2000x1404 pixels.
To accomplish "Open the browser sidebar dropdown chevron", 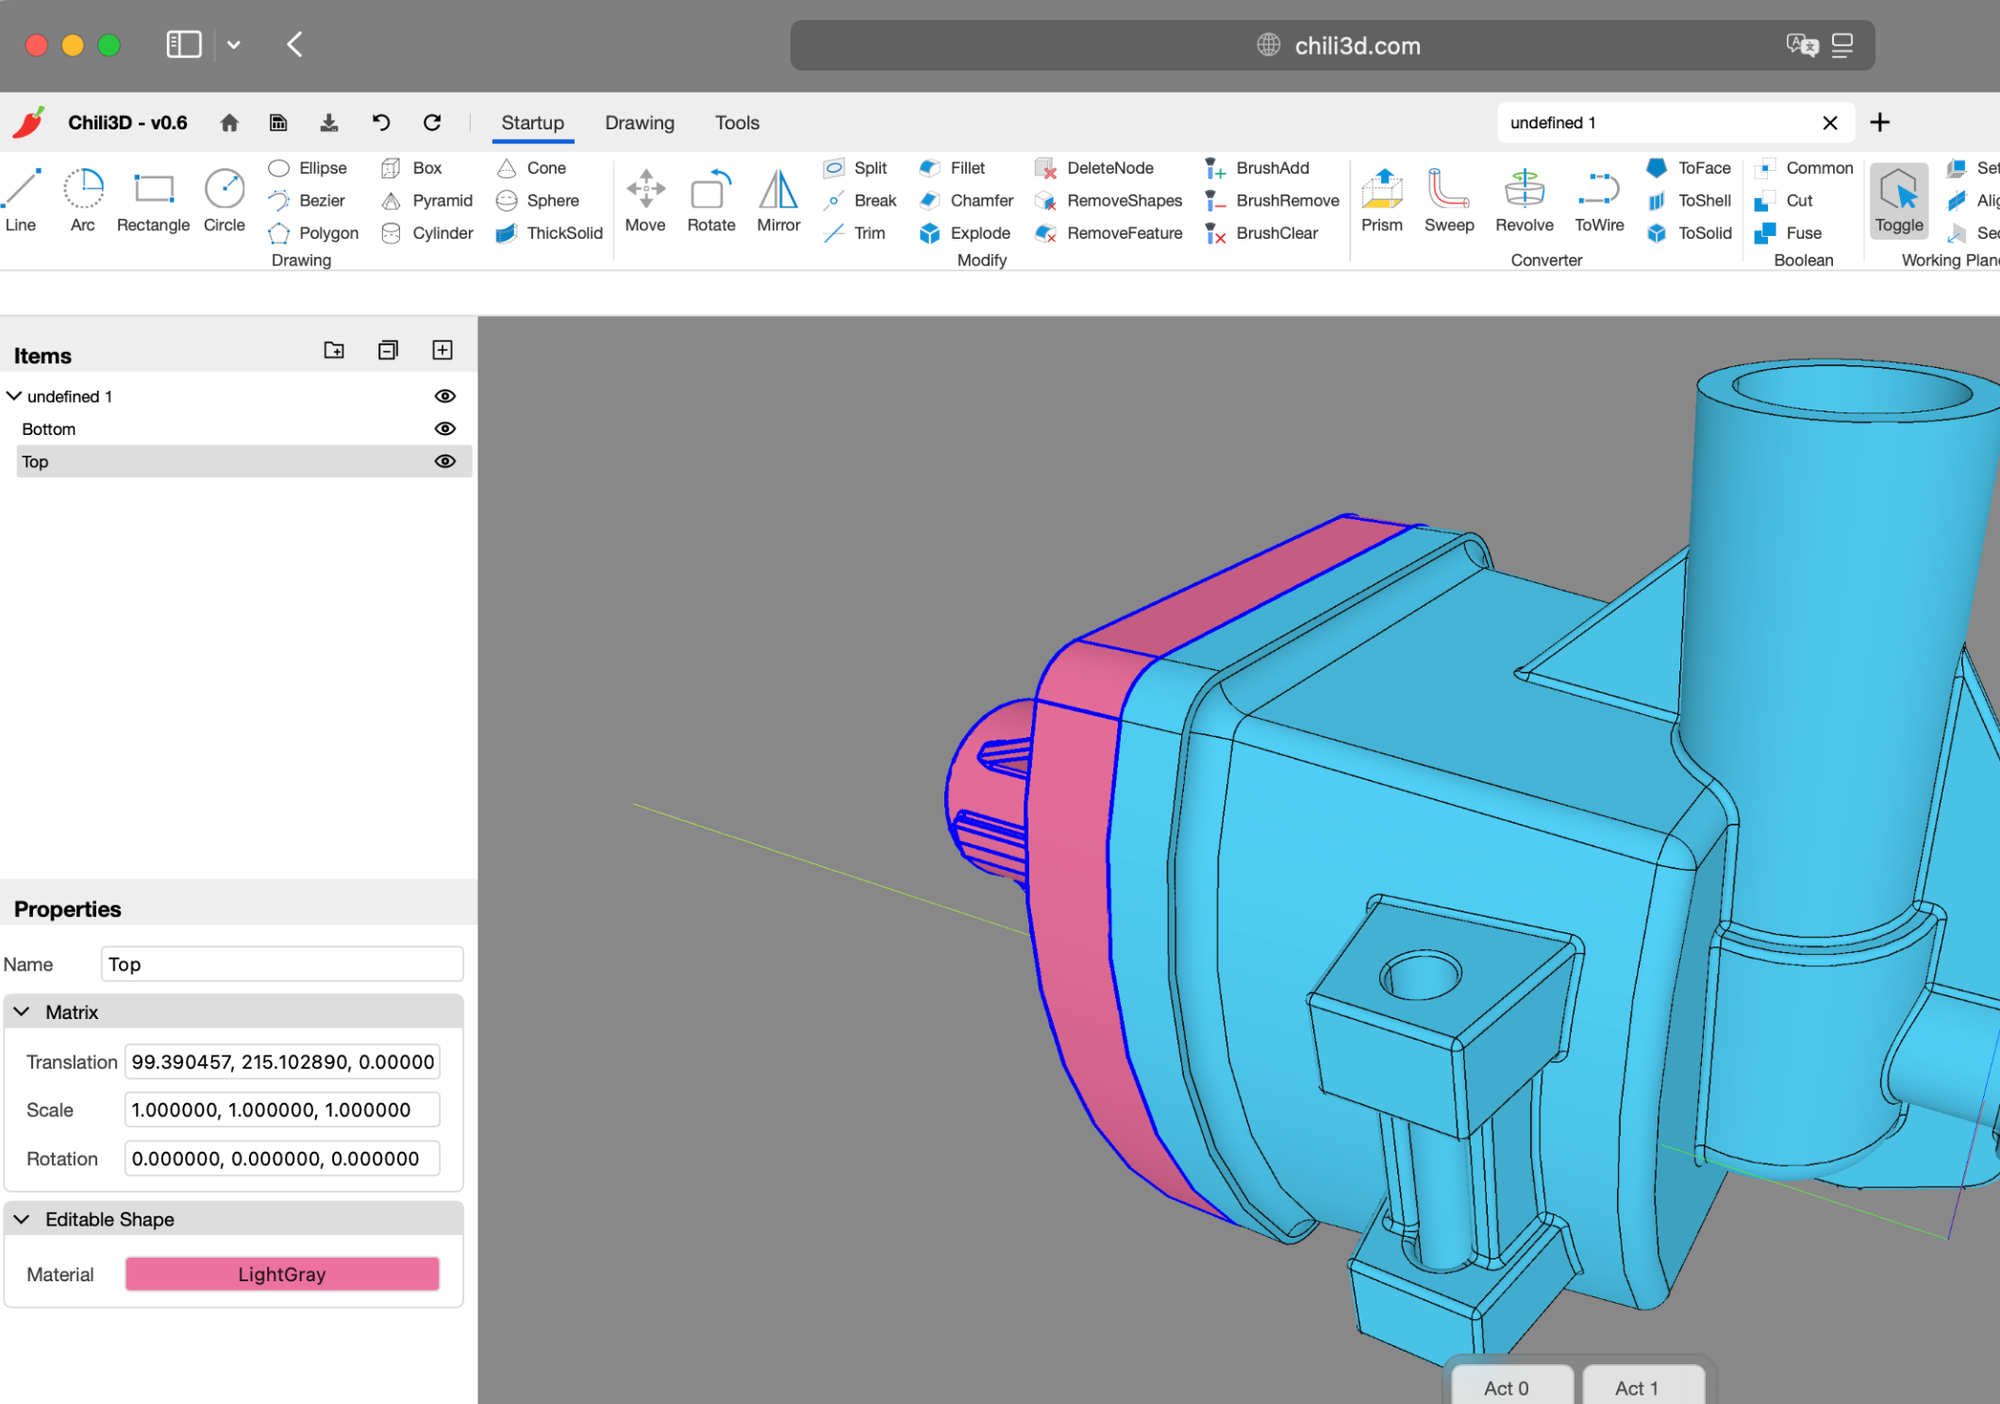I will (x=233, y=45).
